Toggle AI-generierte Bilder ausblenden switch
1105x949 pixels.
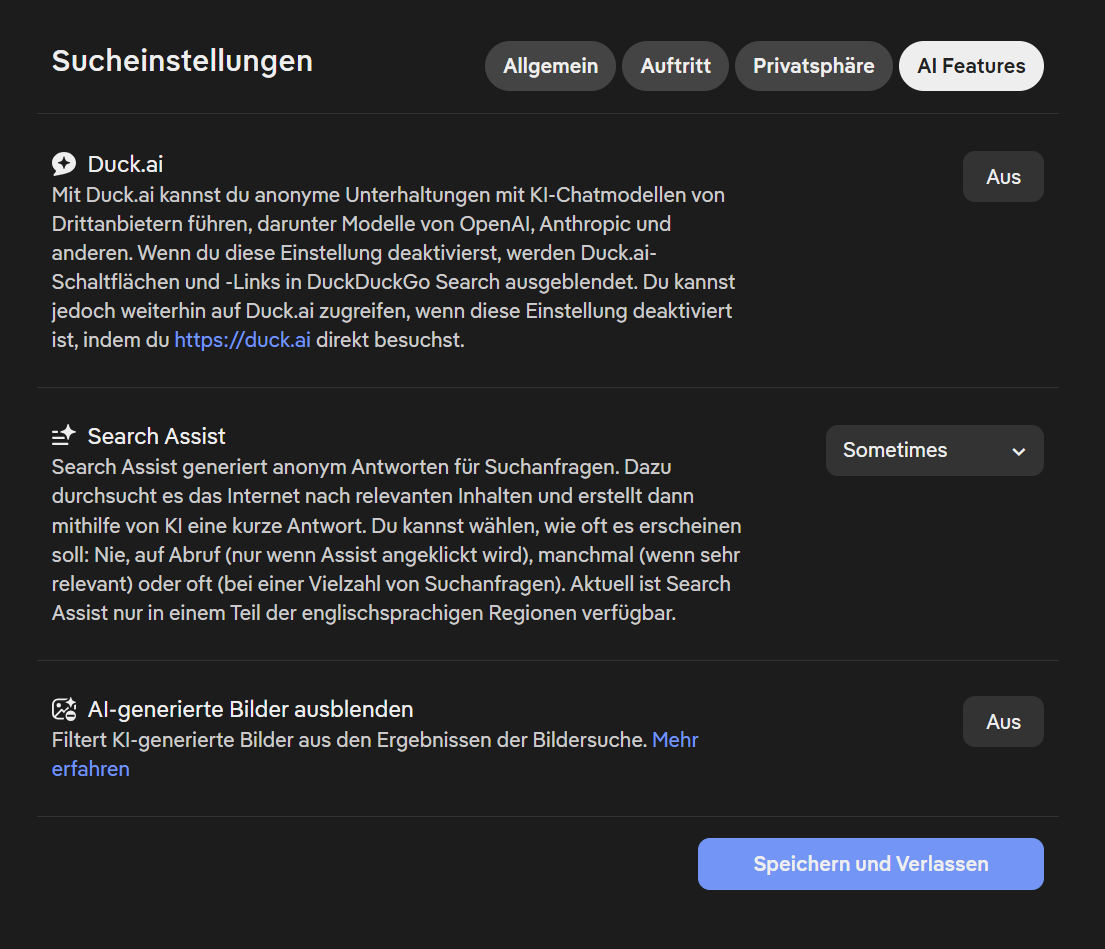coord(1002,722)
